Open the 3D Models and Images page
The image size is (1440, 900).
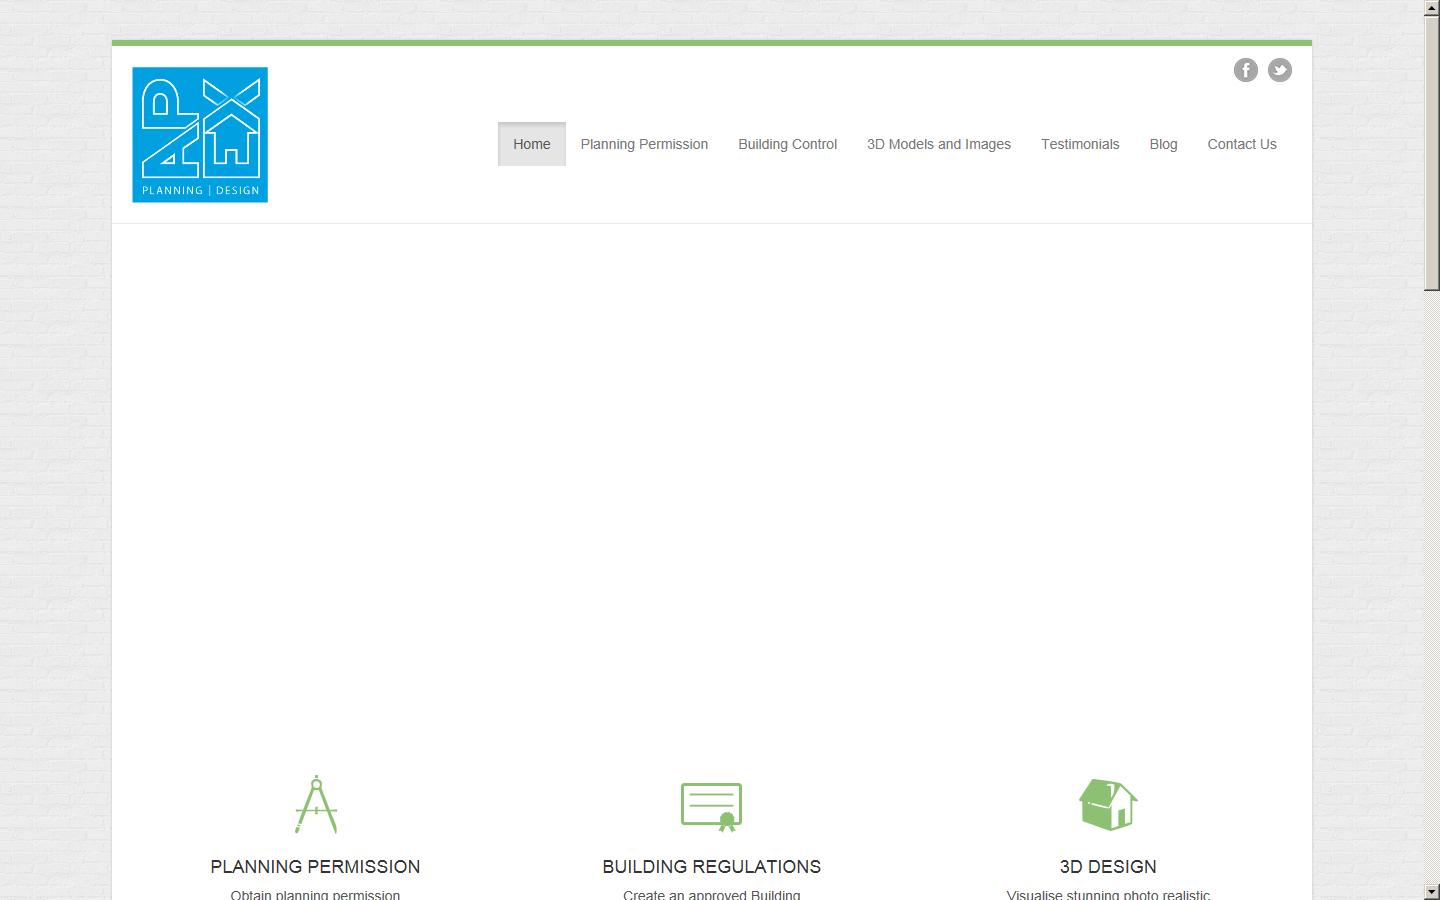(938, 144)
